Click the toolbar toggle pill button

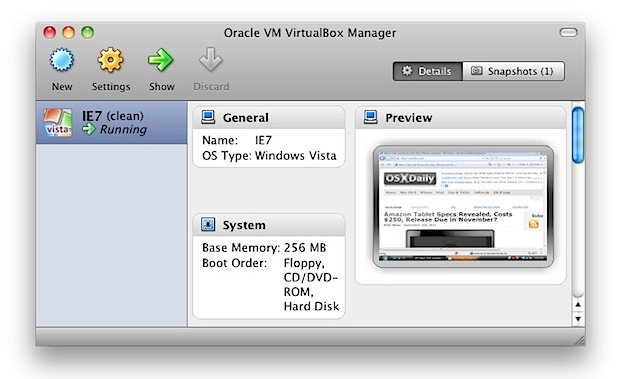568,32
